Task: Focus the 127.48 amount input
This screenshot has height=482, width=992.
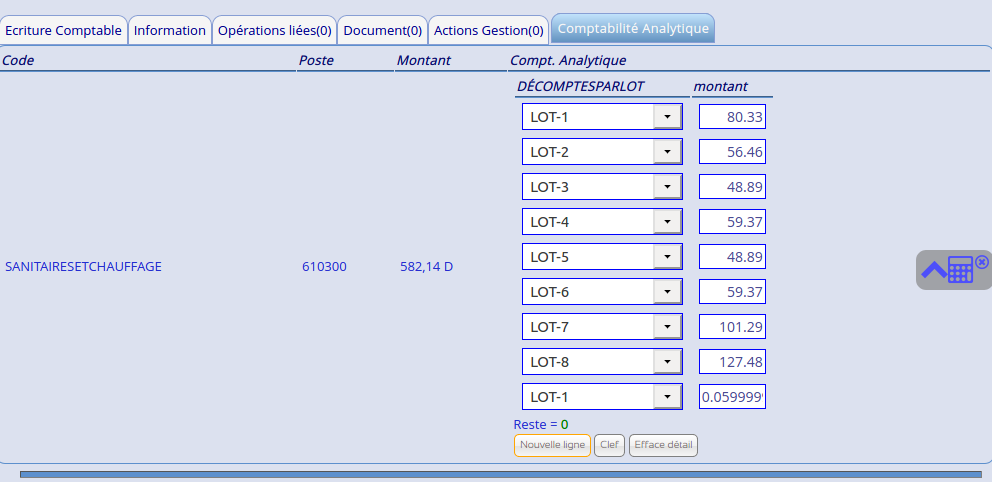Action: coord(732,362)
